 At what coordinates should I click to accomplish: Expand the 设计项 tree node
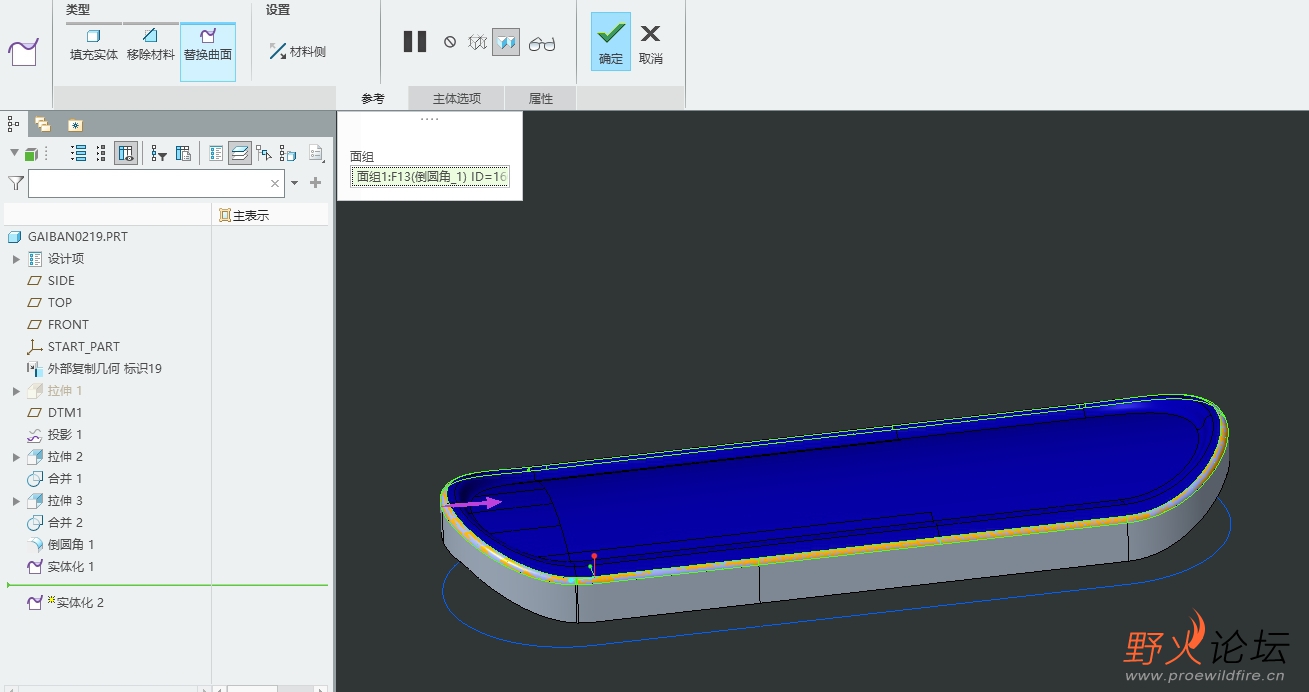point(16,259)
